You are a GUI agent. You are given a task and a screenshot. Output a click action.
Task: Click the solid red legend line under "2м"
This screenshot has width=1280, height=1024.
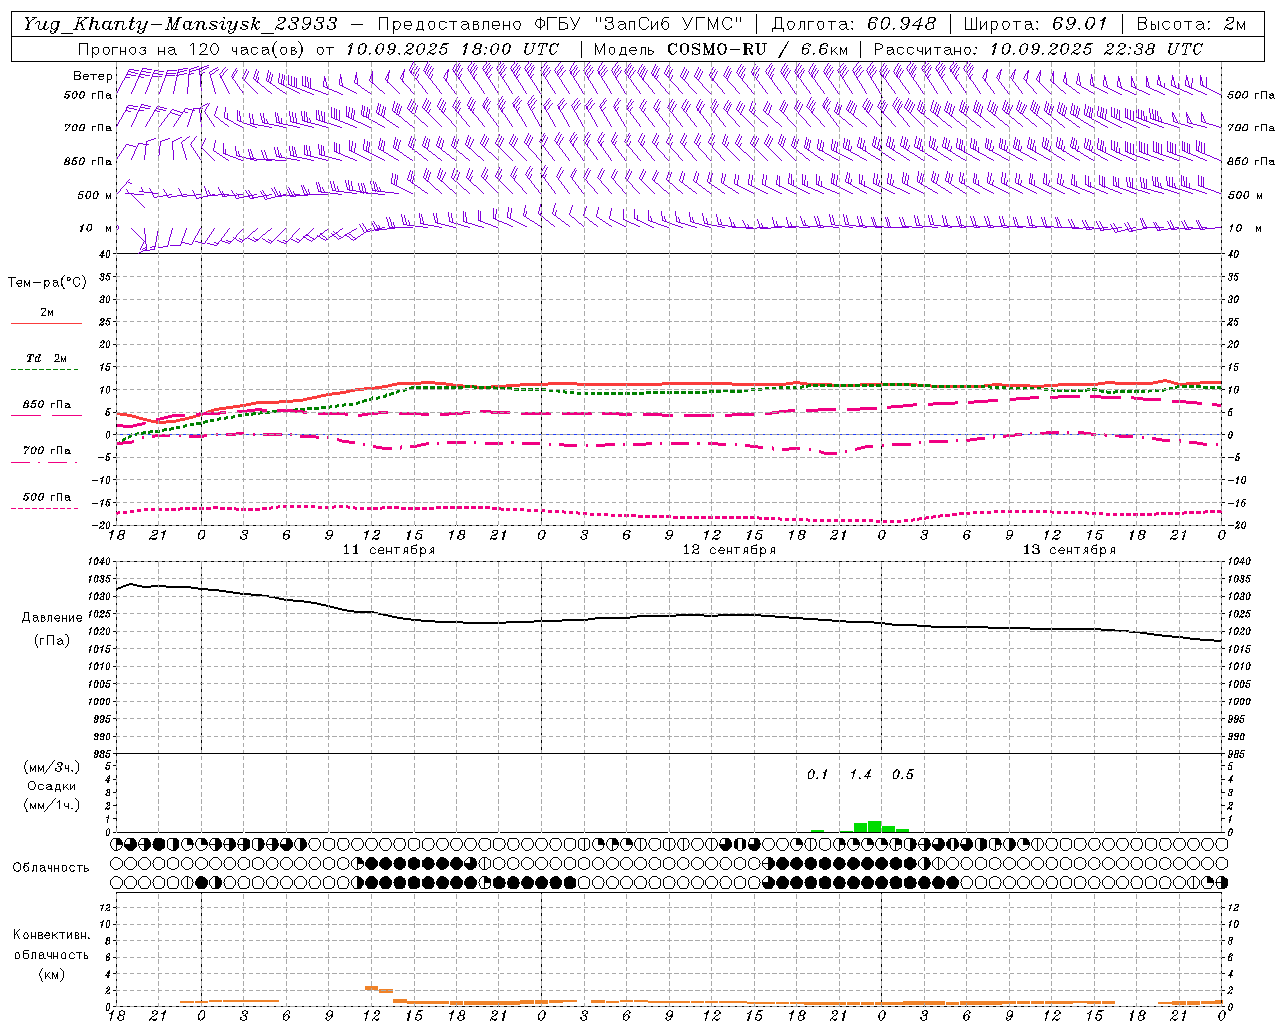(47, 324)
